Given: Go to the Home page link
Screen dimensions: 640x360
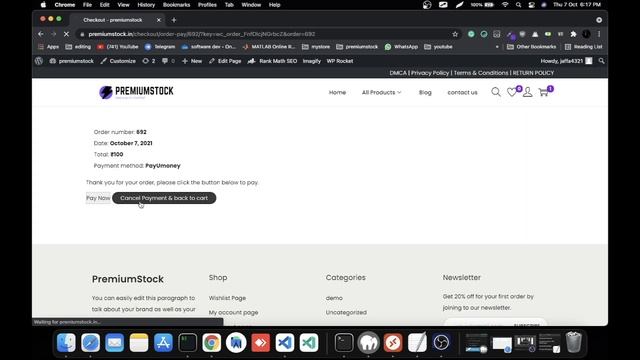Looking at the screenshot, I should coord(337,93).
